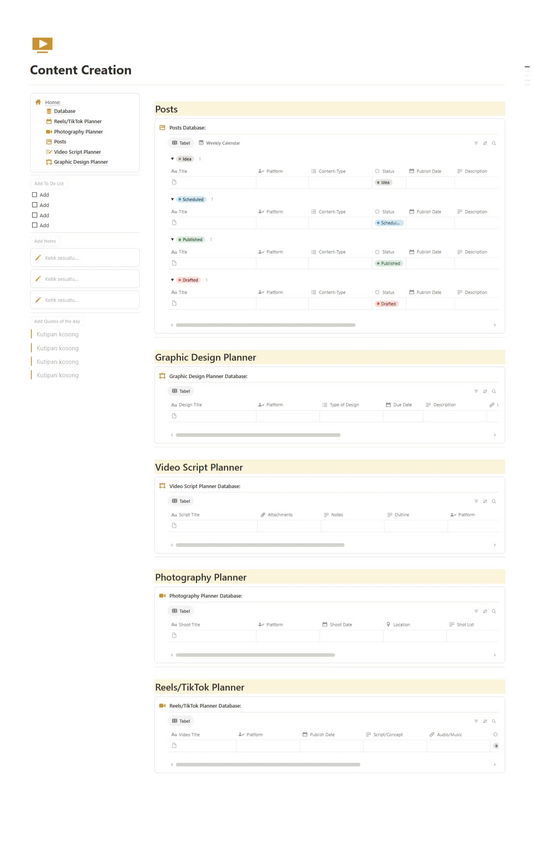533x854 pixels.
Task: Open Reels/TikTok Planner Database icon
Action: click(x=162, y=706)
